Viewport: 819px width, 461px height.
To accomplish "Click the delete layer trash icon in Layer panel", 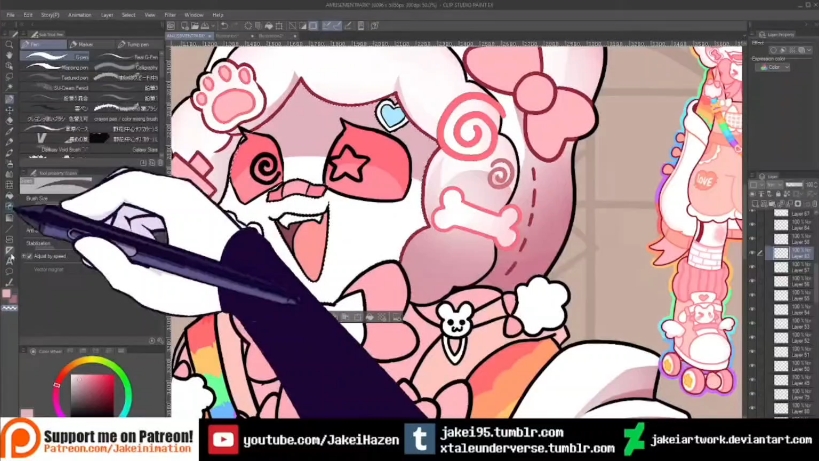I will 815,204.
